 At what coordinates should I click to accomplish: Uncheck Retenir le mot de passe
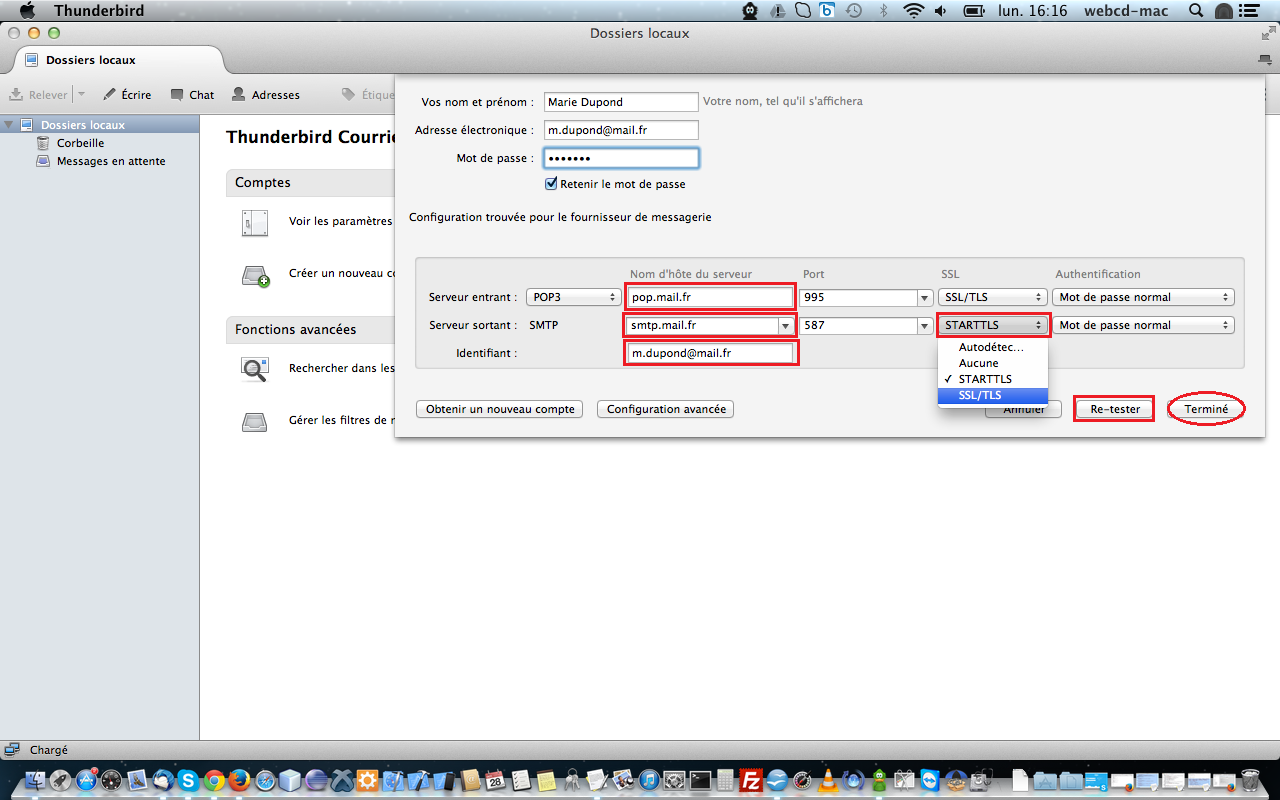point(551,184)
